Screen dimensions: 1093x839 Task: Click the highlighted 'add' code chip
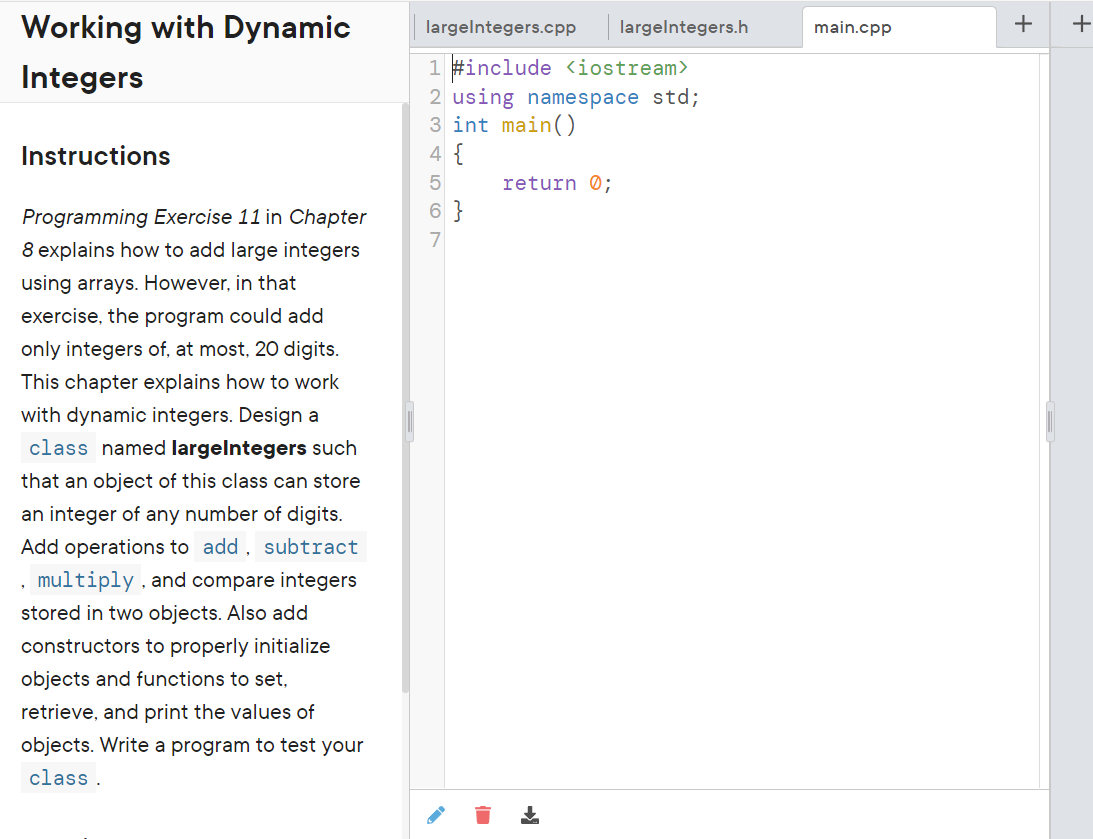pos(220,547)
